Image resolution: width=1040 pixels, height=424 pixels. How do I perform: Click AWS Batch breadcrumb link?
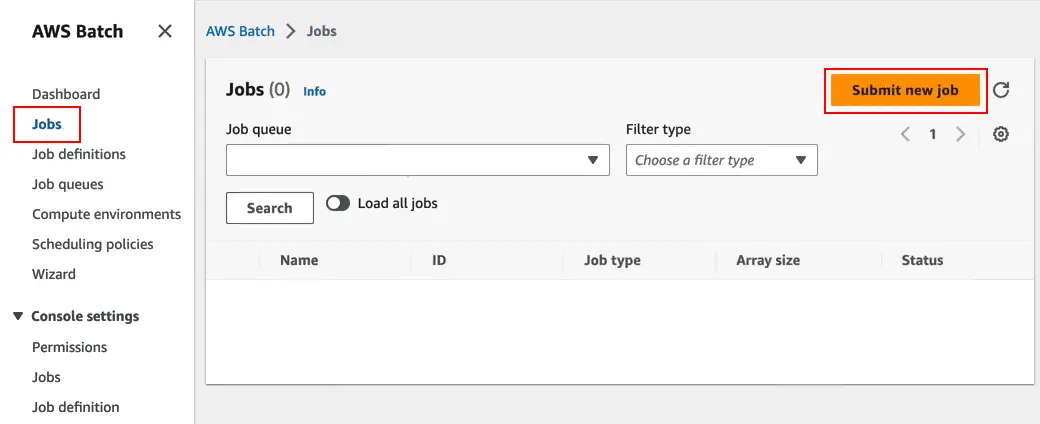(240, 31)
